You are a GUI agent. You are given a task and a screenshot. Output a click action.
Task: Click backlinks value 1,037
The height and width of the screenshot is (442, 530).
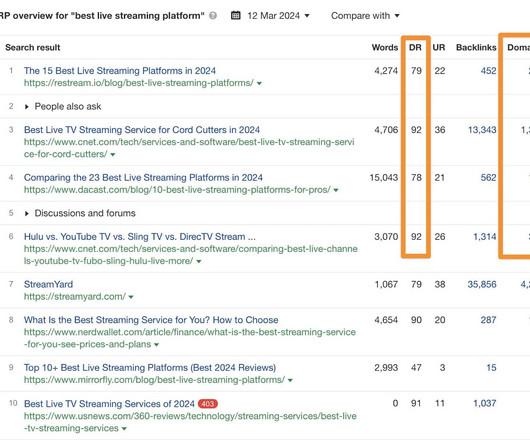point(485,403)
